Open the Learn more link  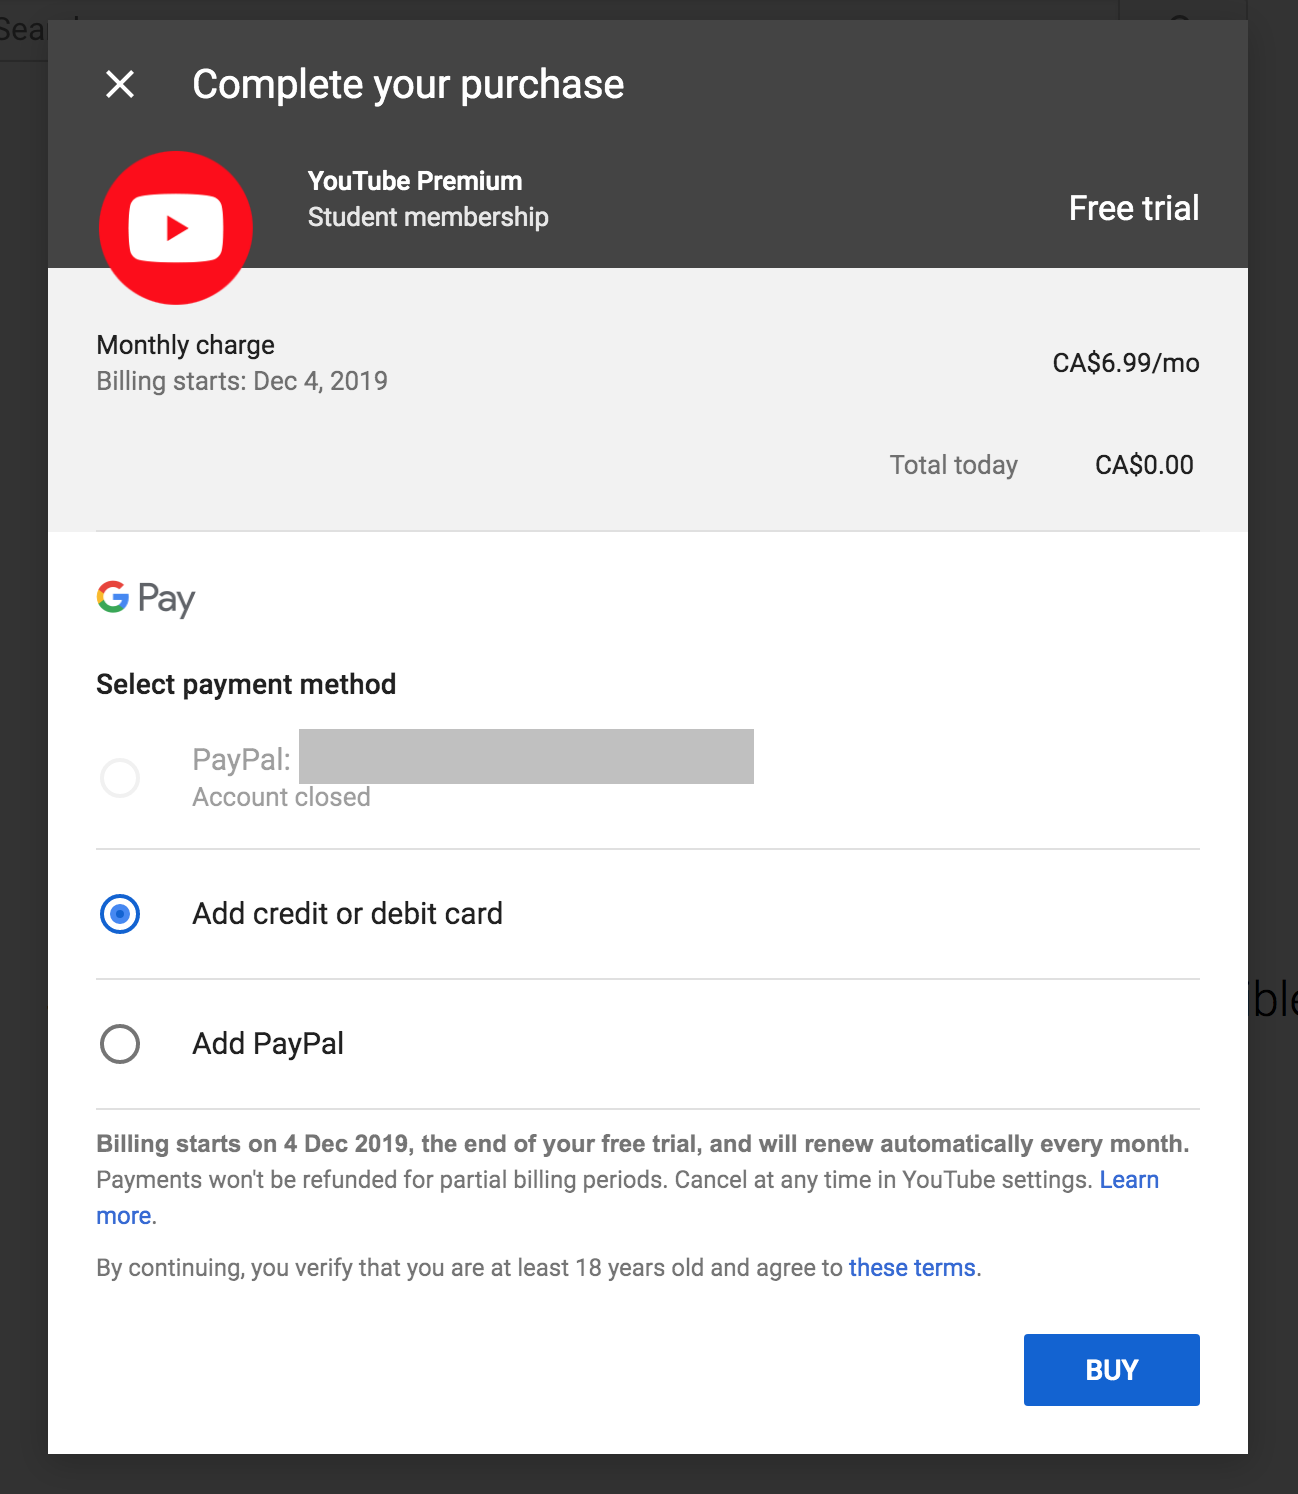pyautogui.click(x=1129, y=1180)
